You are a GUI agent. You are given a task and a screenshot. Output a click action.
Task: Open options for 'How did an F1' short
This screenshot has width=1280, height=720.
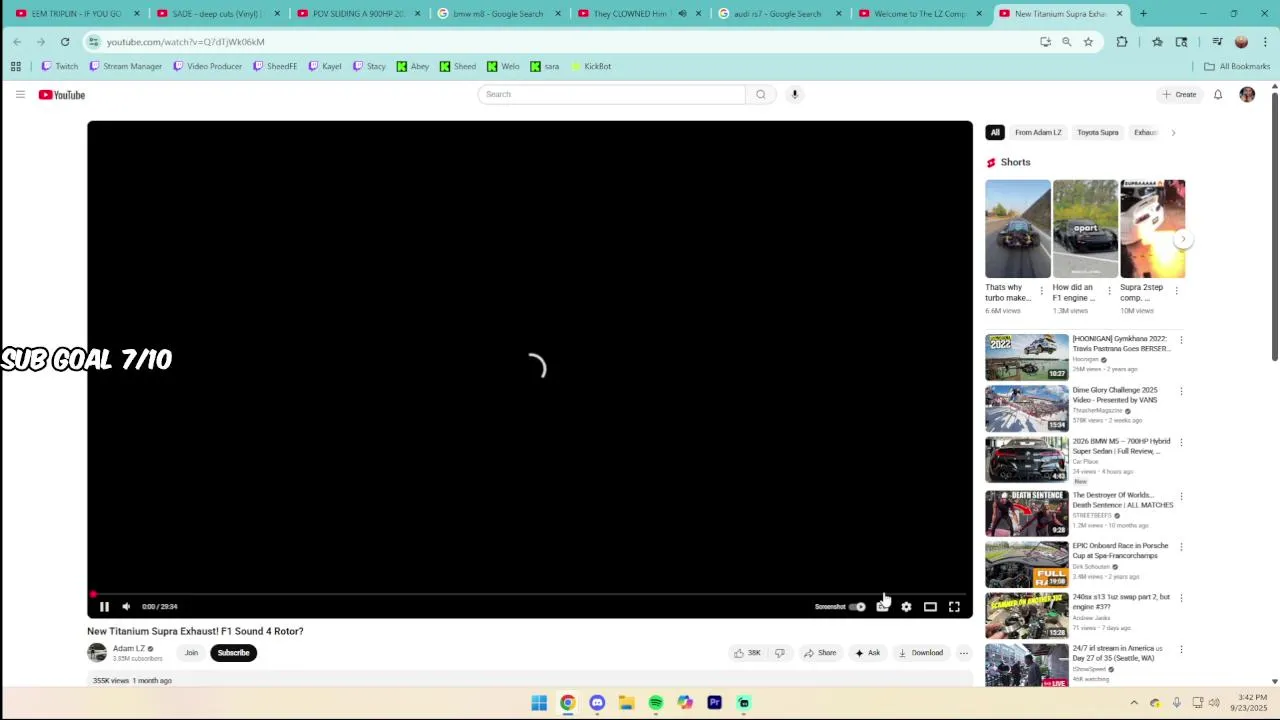1109,291
